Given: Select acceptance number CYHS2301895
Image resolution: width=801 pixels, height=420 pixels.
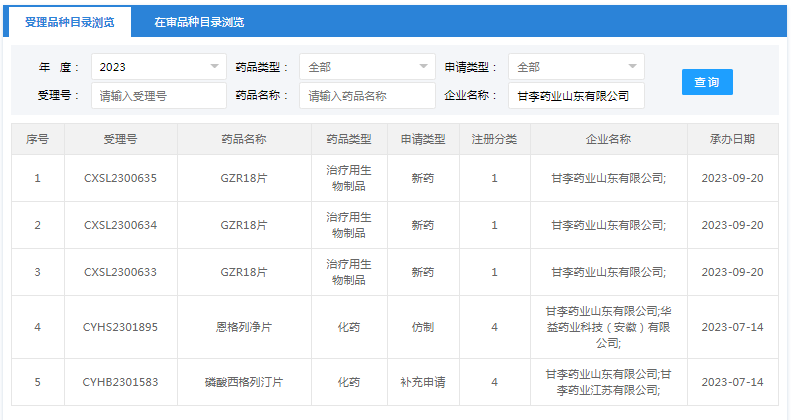Looking at the screenshot, I should click(121, 327).
